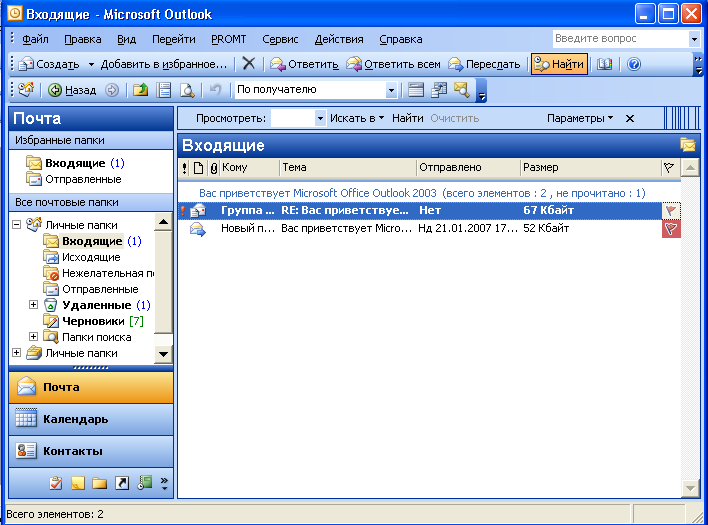Click the Forward button

pos(484,64)
